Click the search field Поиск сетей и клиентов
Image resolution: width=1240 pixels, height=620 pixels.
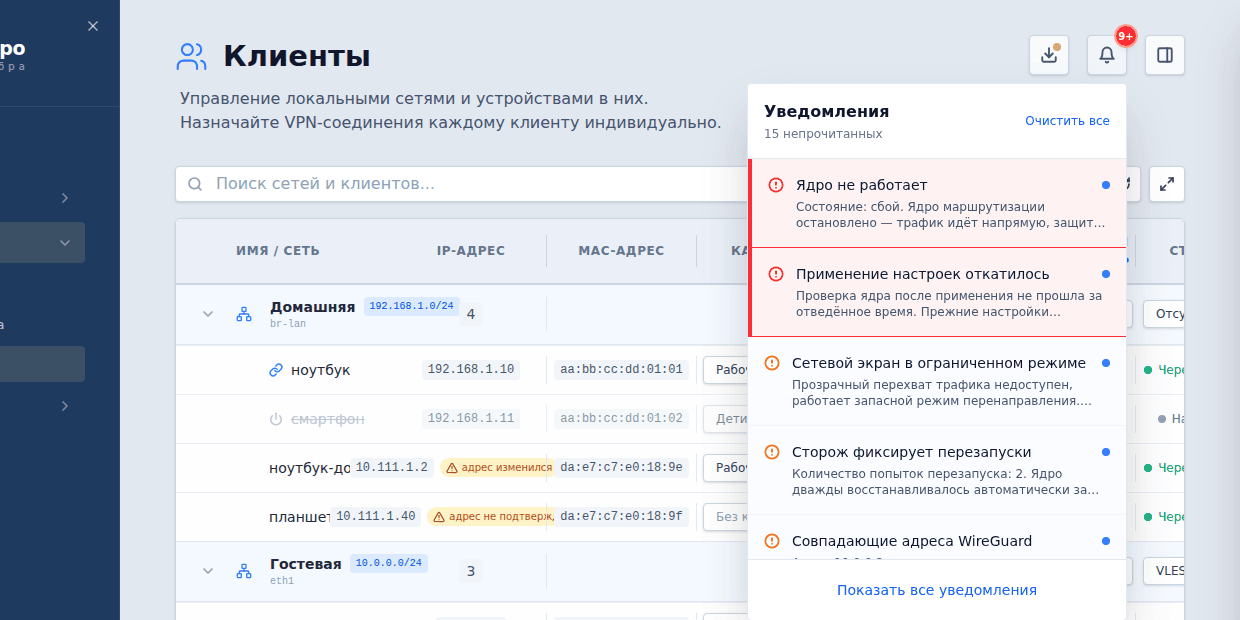pos(462,184)
